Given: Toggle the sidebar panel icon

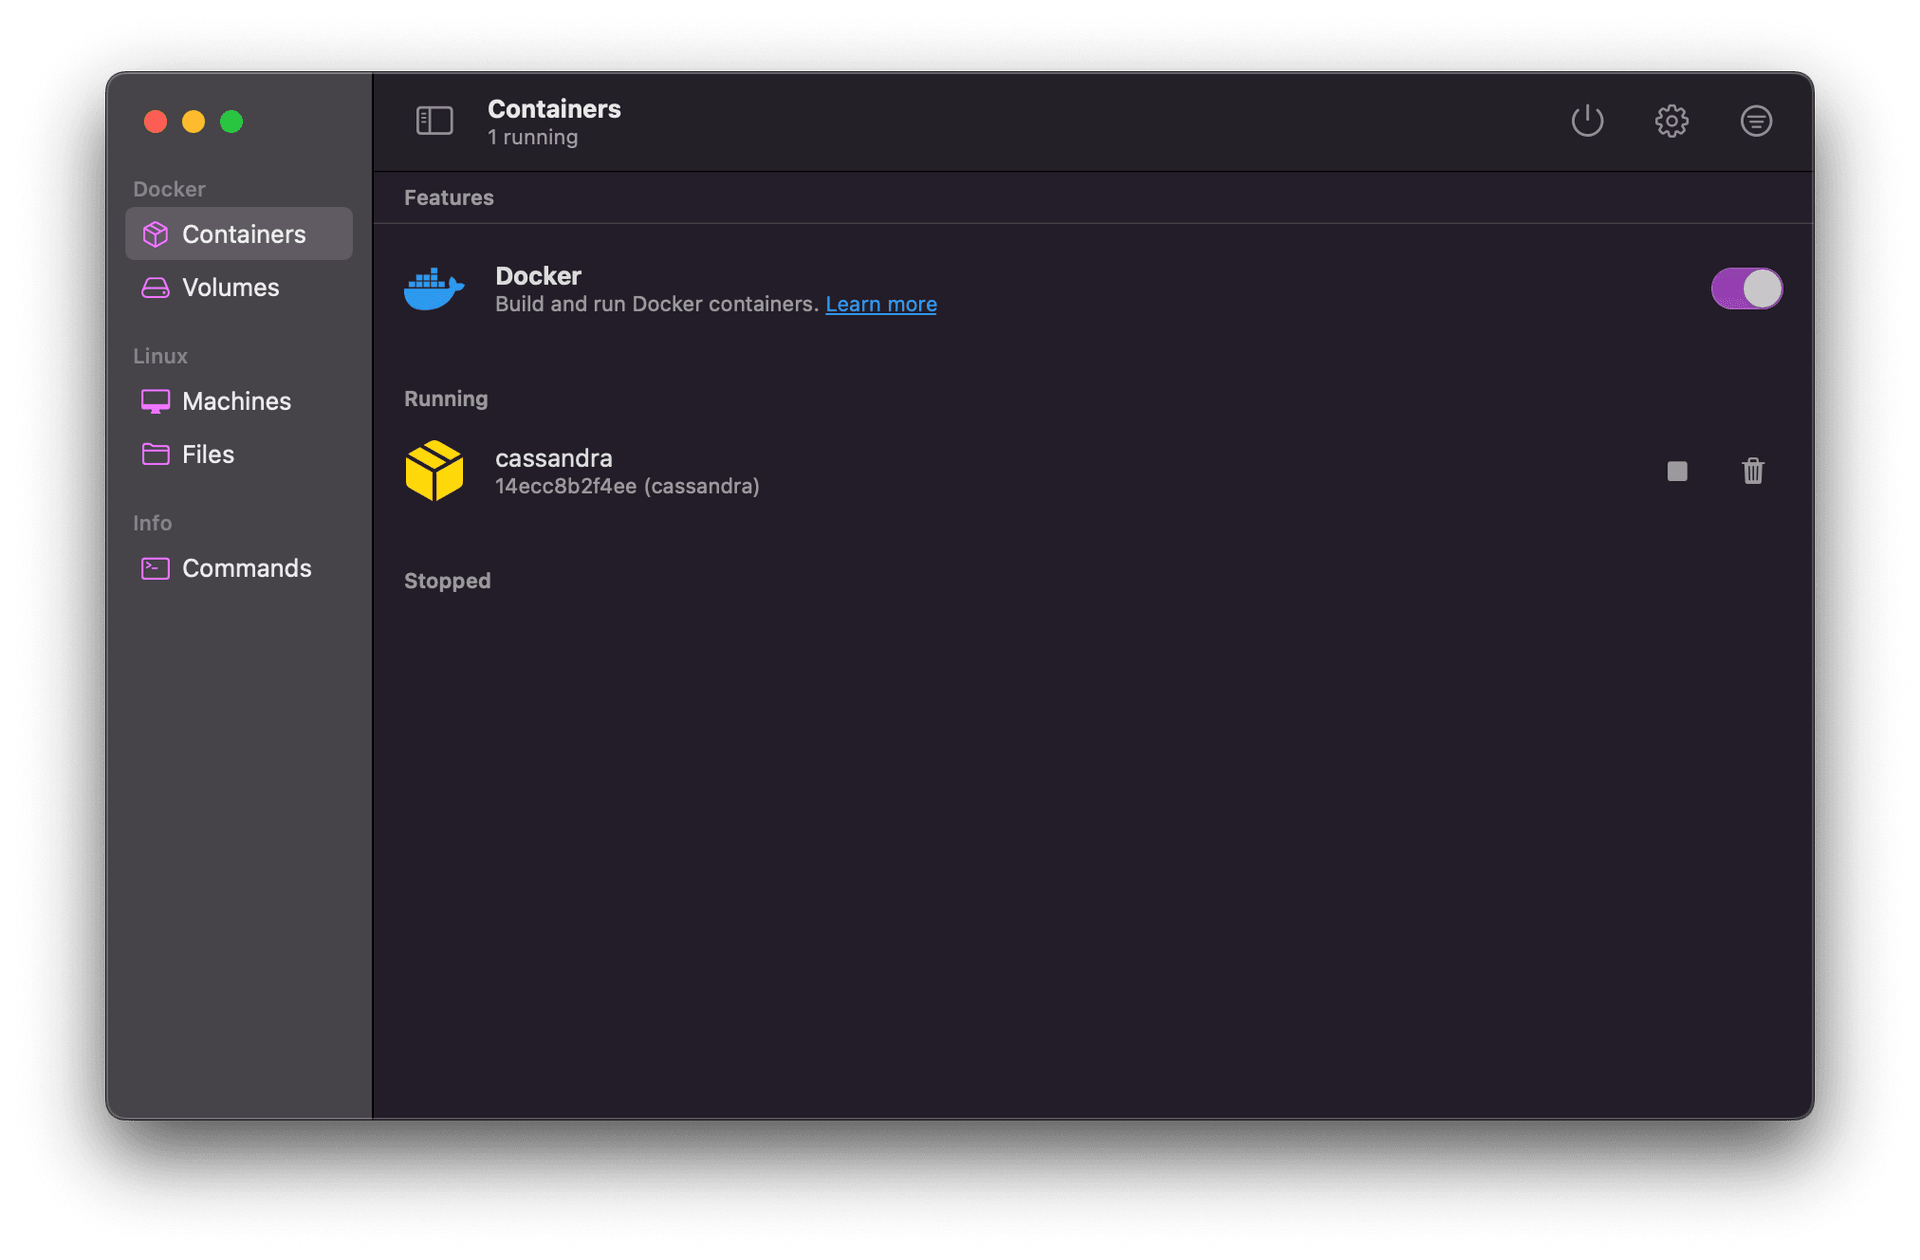Looking at the screenshot, I should pos(434,121).
